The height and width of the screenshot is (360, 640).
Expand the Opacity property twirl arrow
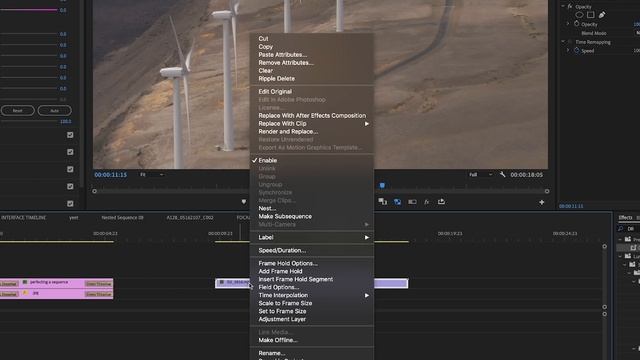pos(568,24)
